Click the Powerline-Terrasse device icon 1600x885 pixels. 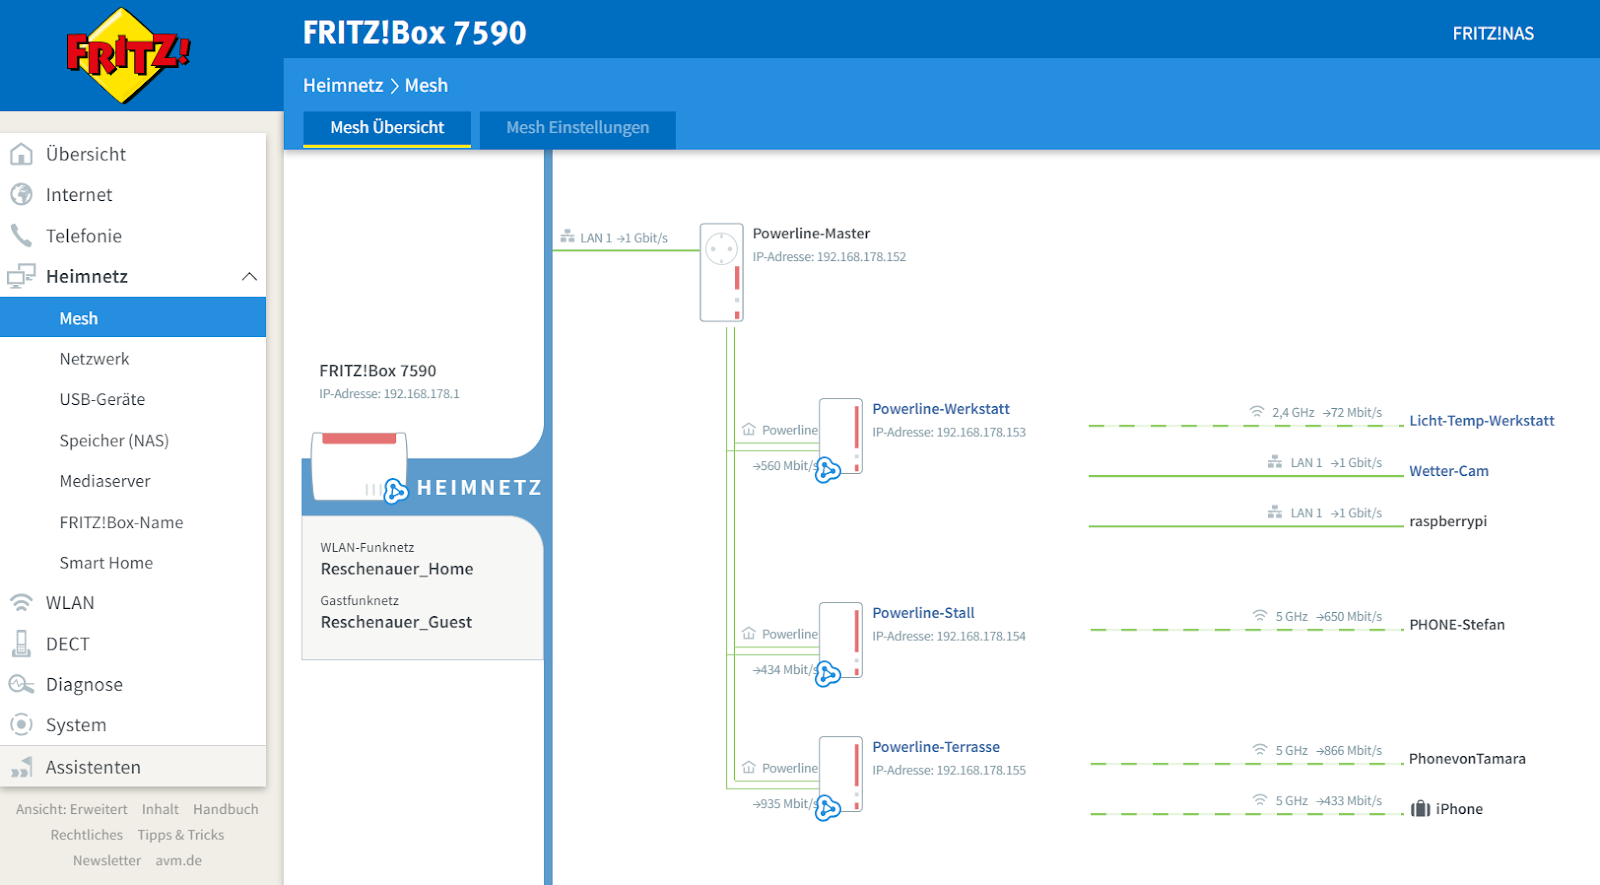click(x=841, y=774)
